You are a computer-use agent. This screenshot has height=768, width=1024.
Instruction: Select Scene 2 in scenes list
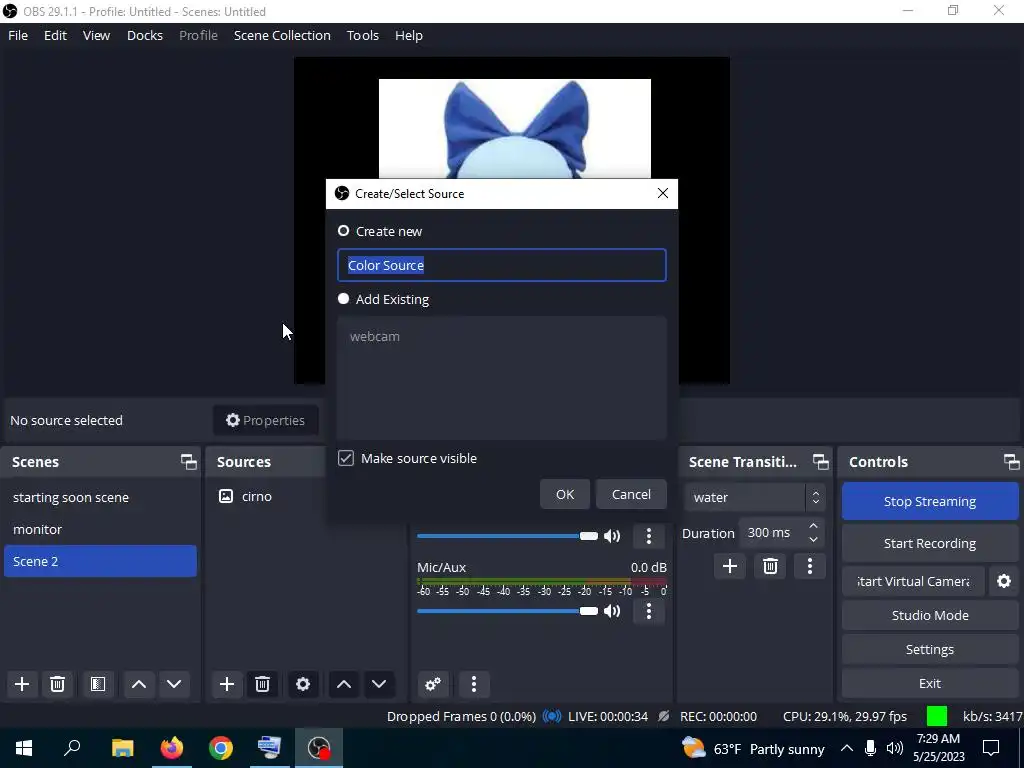pyautogui.click(x=100, y=561)
